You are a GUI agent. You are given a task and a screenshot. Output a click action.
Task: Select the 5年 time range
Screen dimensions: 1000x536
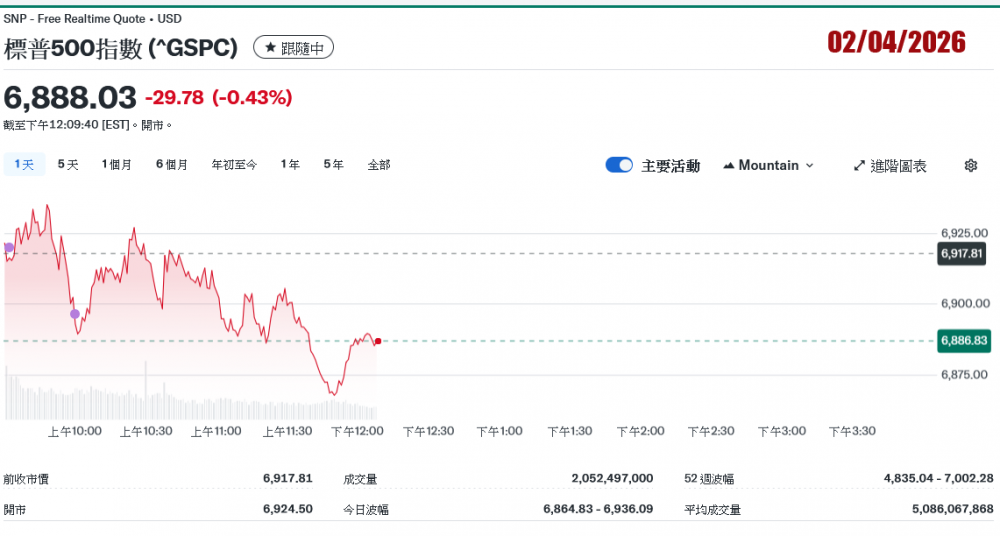coord(333,165)
